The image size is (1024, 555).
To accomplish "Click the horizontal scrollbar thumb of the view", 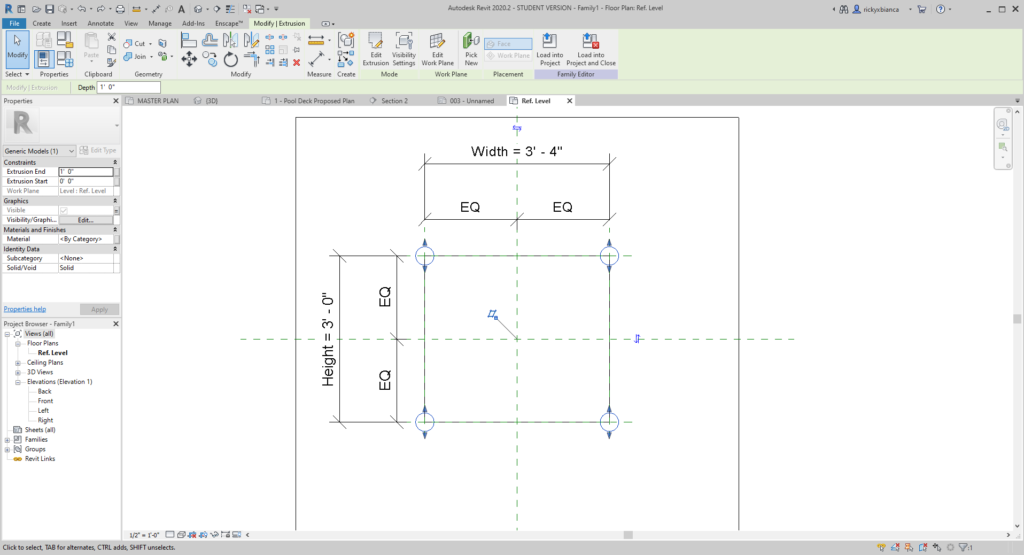I will 628,535.
